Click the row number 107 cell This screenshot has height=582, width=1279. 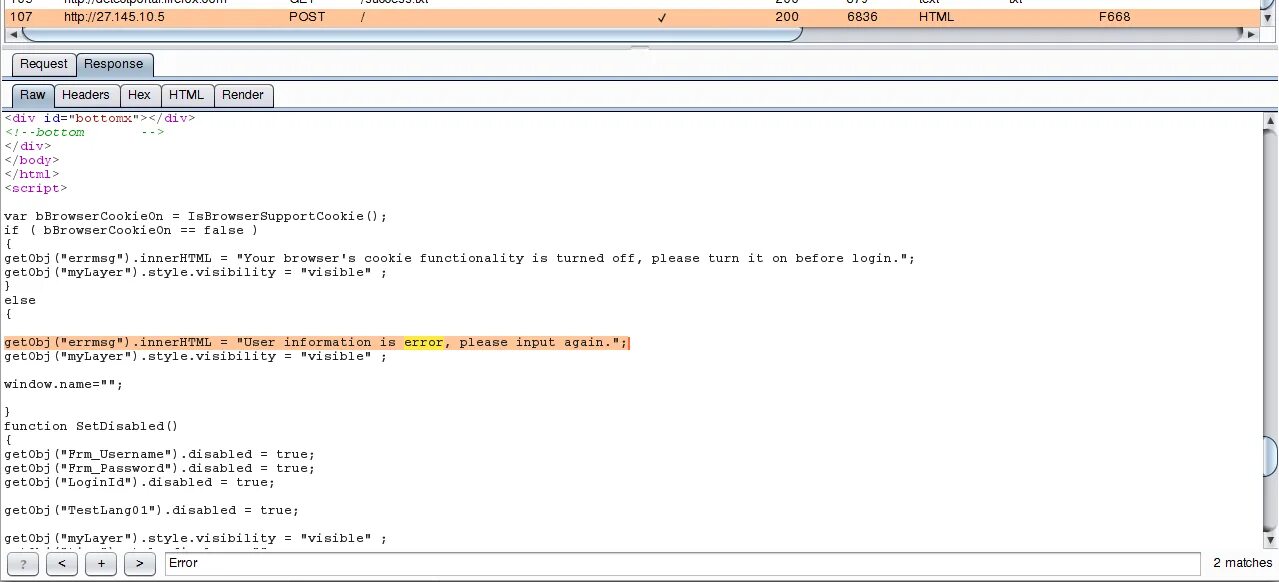pyautogui.click(x=21, y=17)
